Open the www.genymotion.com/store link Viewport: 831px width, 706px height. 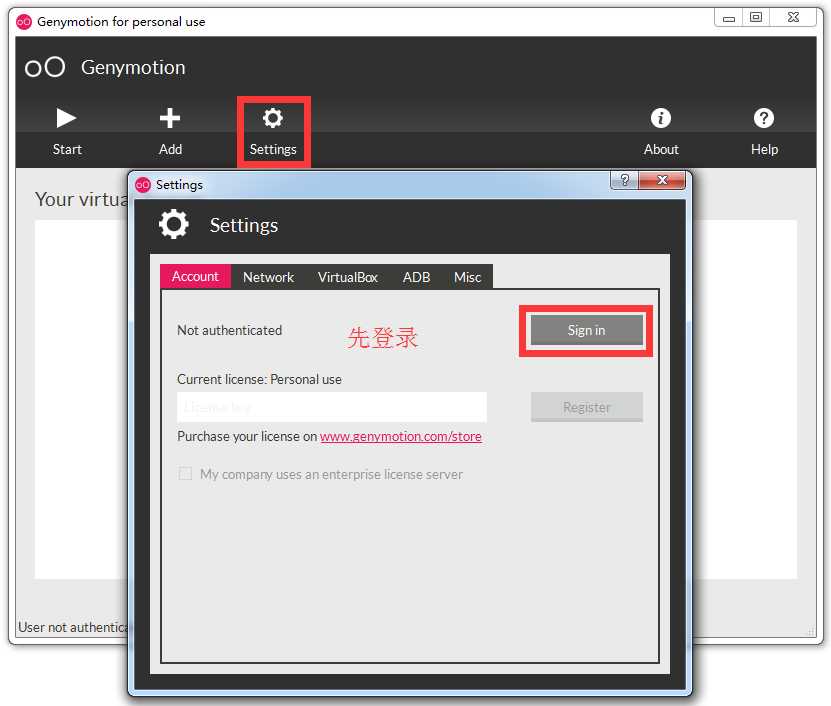[x=401, y=436]
